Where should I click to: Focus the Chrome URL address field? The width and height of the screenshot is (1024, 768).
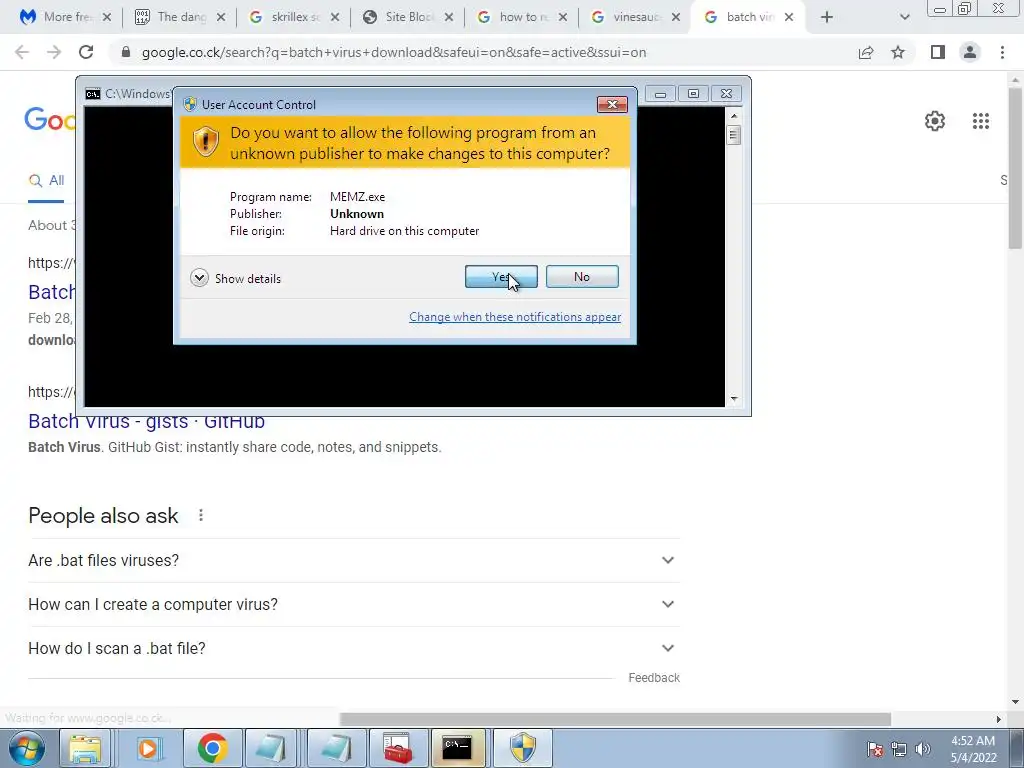(x=394, y=52)
